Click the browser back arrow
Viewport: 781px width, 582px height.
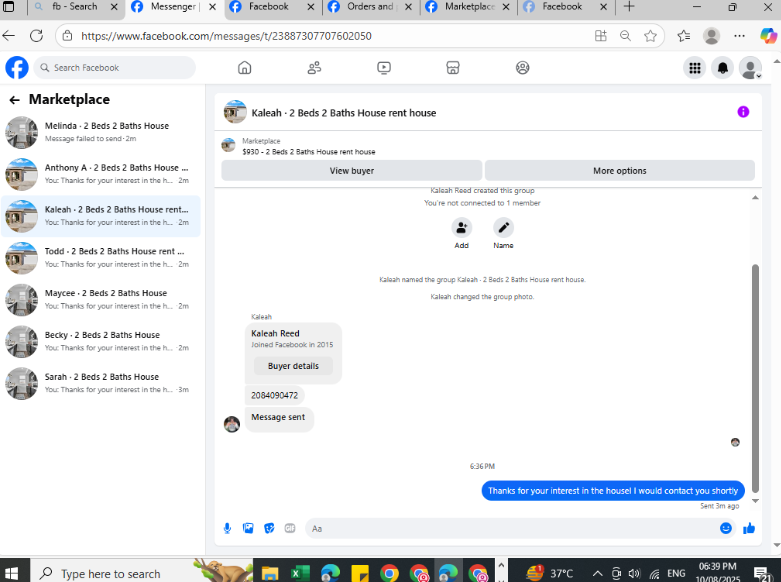[9, 36]
